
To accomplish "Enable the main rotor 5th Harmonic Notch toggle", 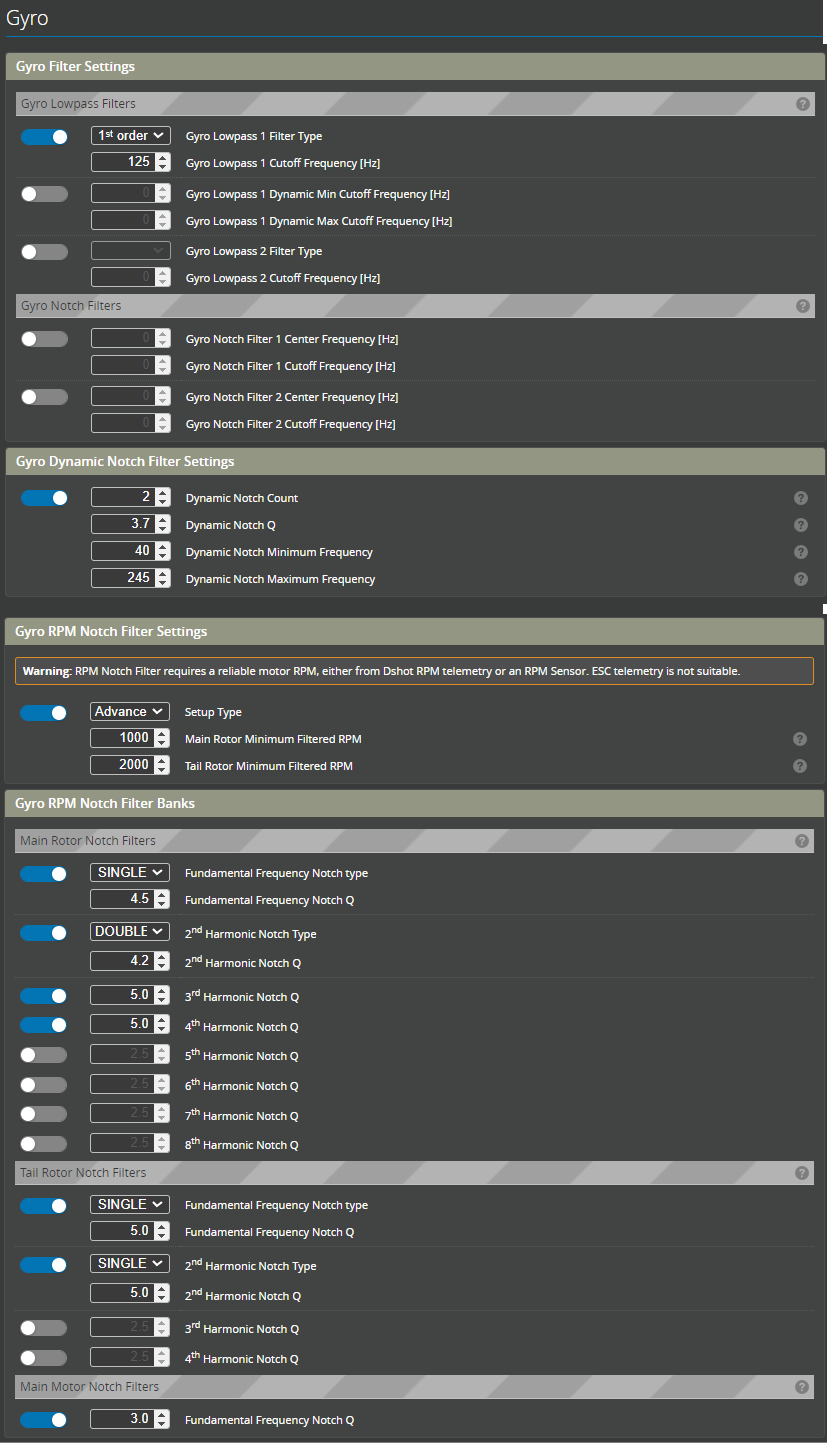I will [44, 1055].
